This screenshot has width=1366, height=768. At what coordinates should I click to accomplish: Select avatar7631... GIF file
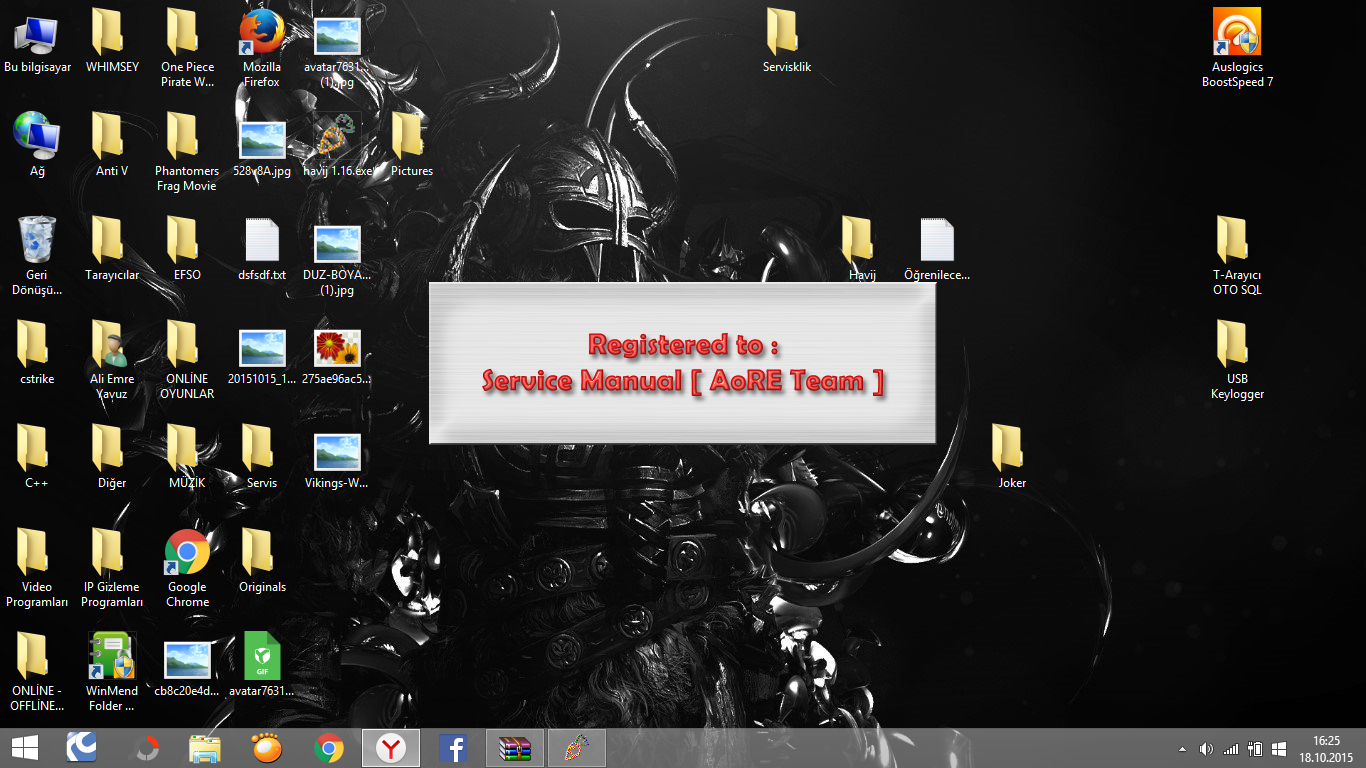(262, 666)
